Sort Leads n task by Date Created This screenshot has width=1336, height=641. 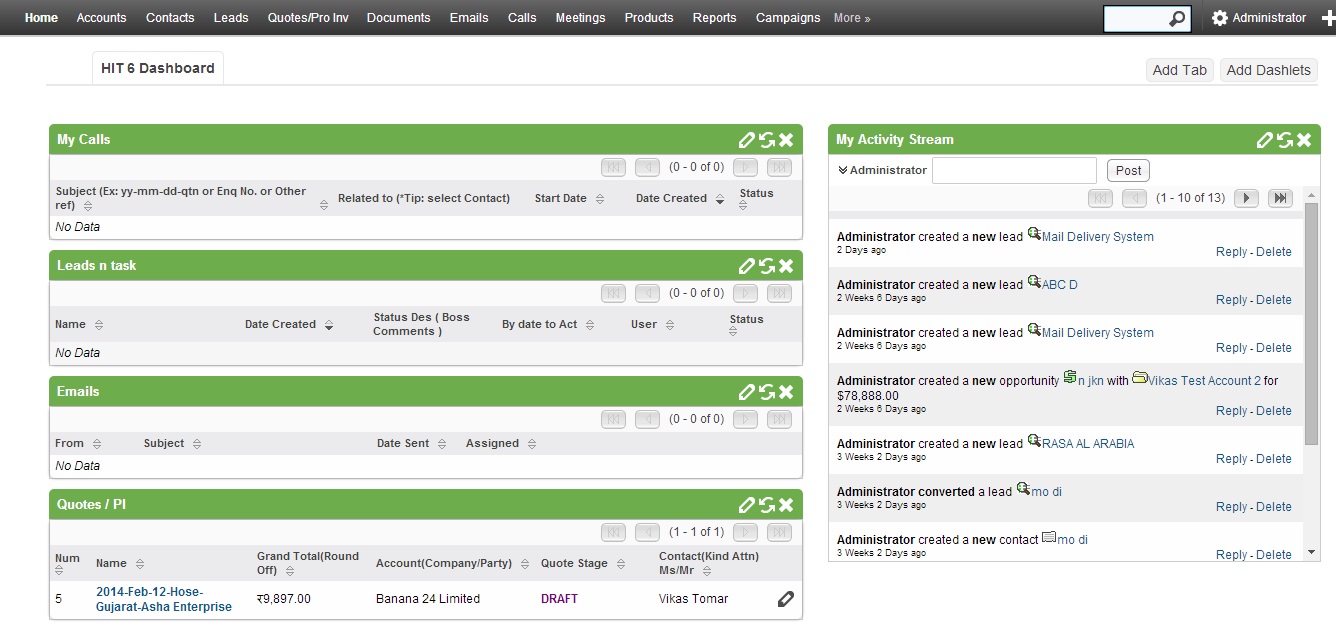pos(328,325)
